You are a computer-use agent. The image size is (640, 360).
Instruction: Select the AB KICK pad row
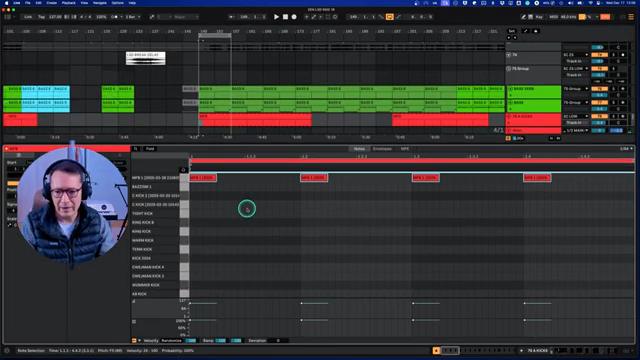point(155,294)
